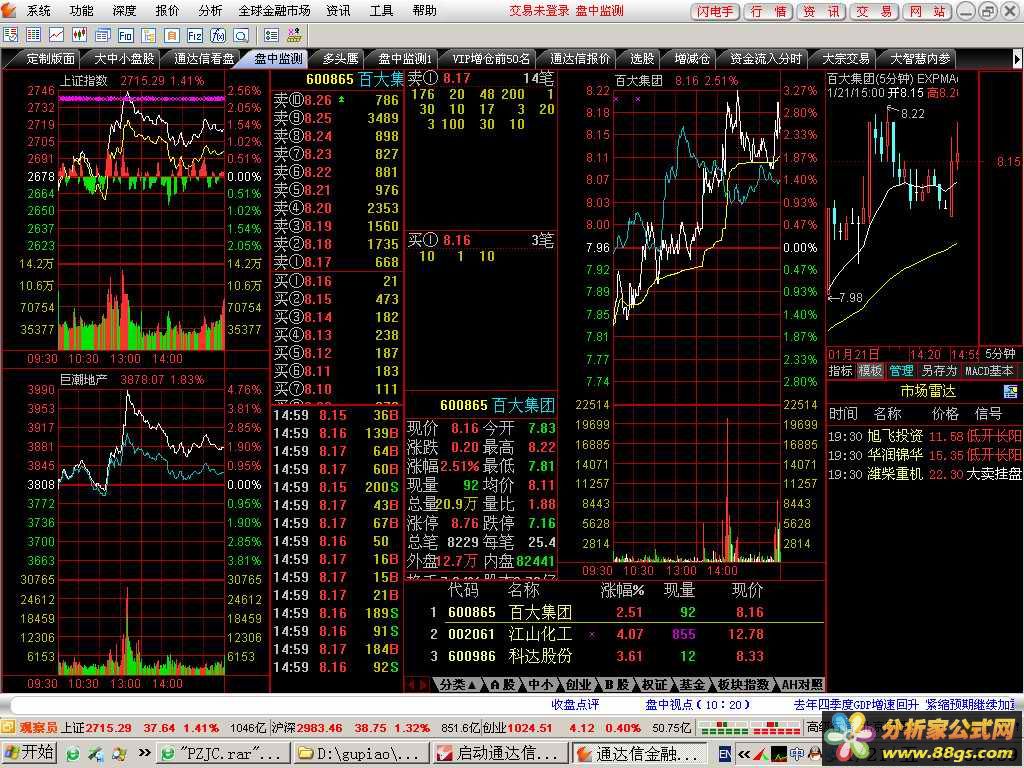Viewport: 1024px width, 768px height.
Task: Click the F10 company info icon
Action: coord(125,35)
